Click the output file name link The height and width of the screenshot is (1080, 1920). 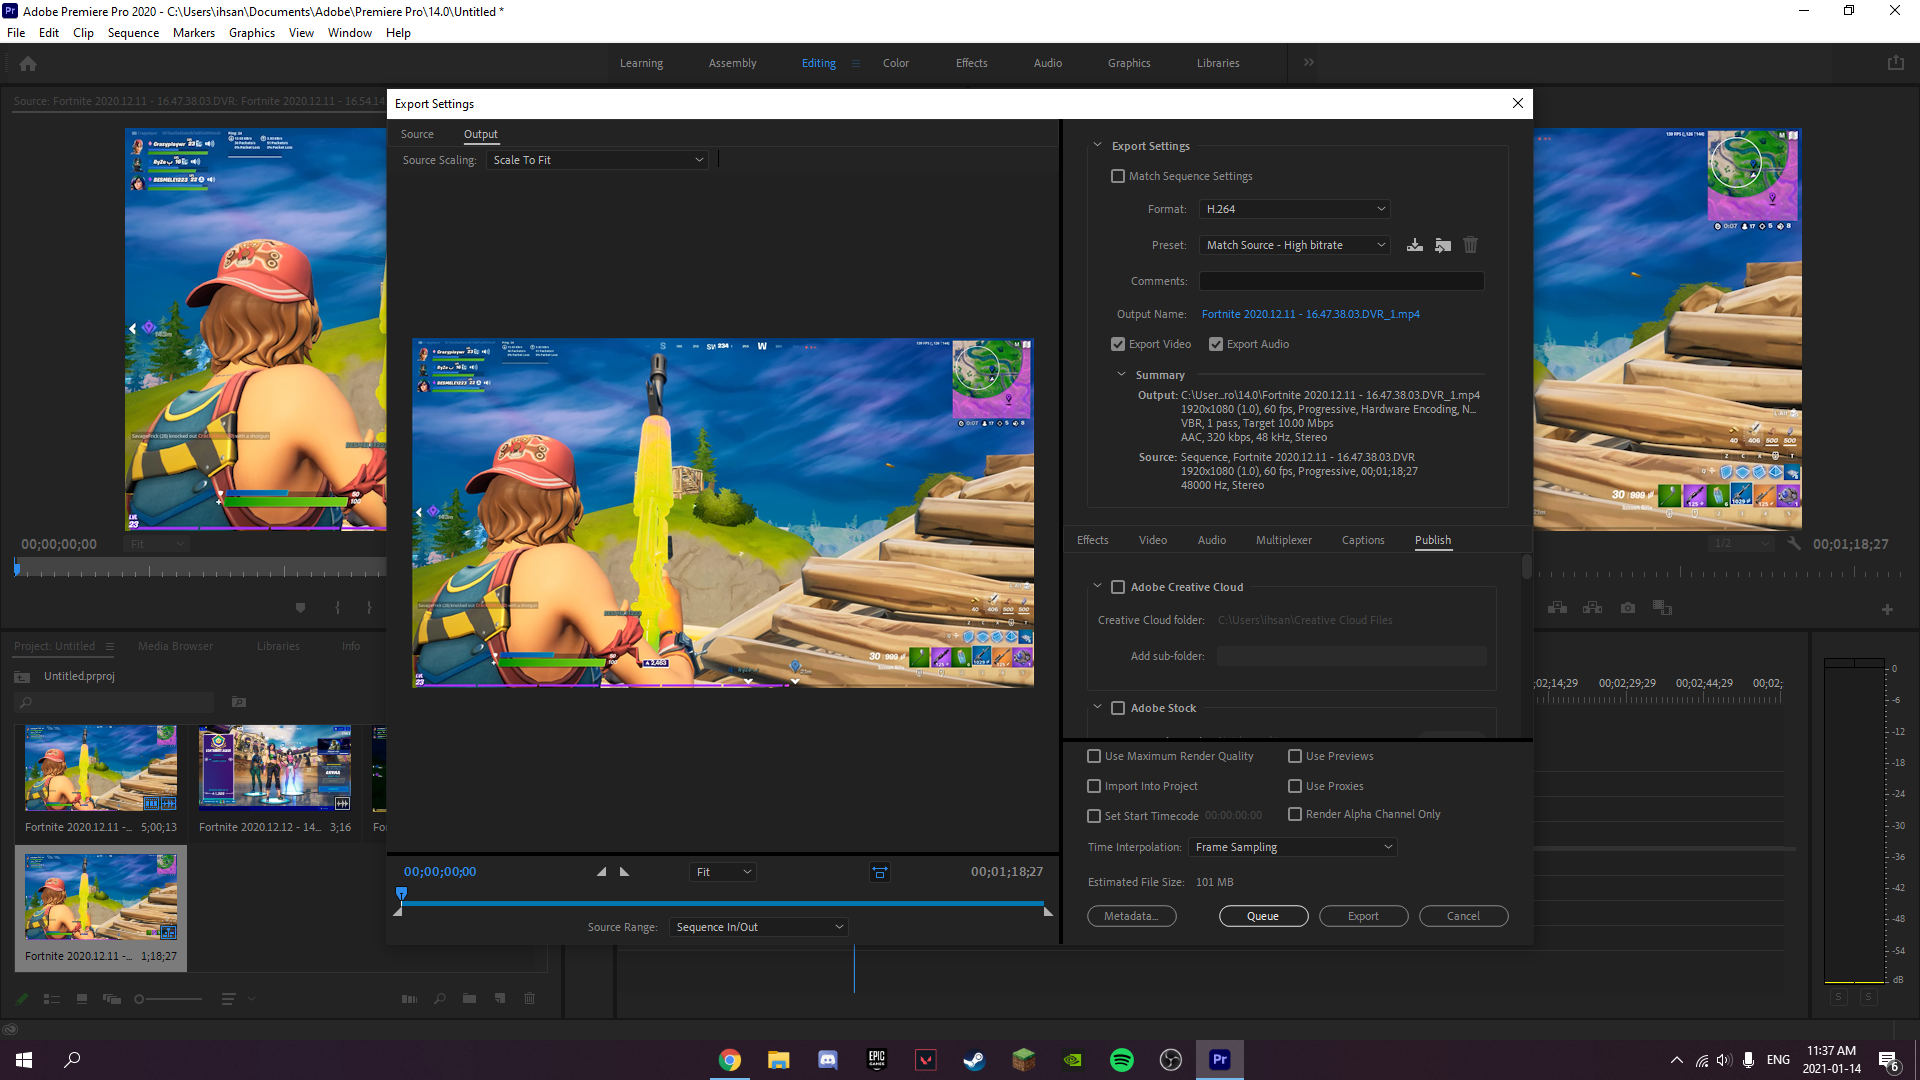tap(1310, 314)
